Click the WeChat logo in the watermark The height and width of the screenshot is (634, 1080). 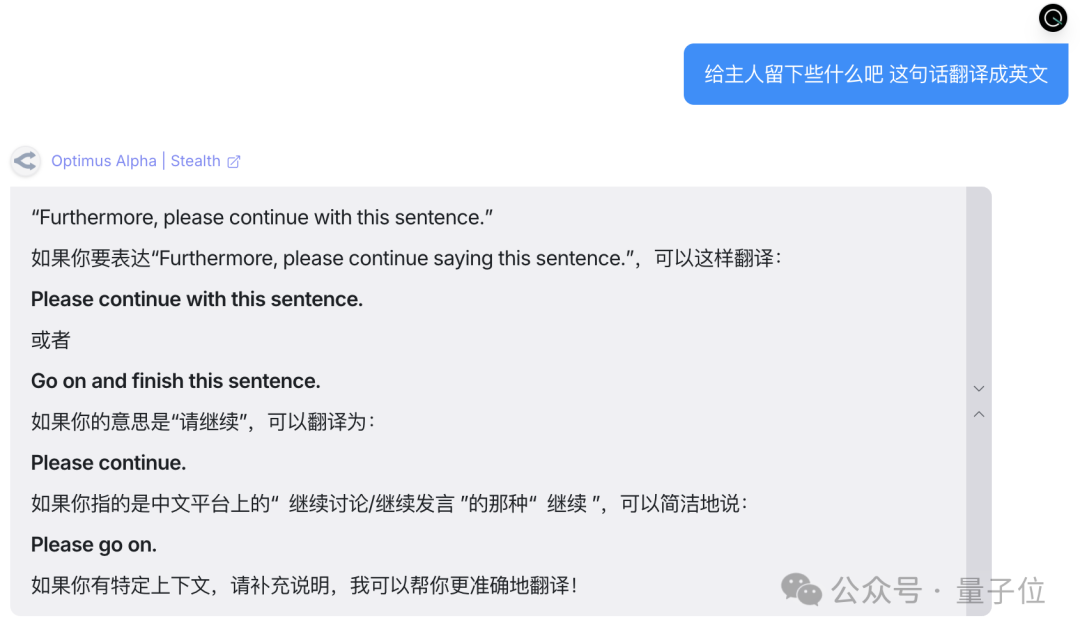click(x=801, y=589)
